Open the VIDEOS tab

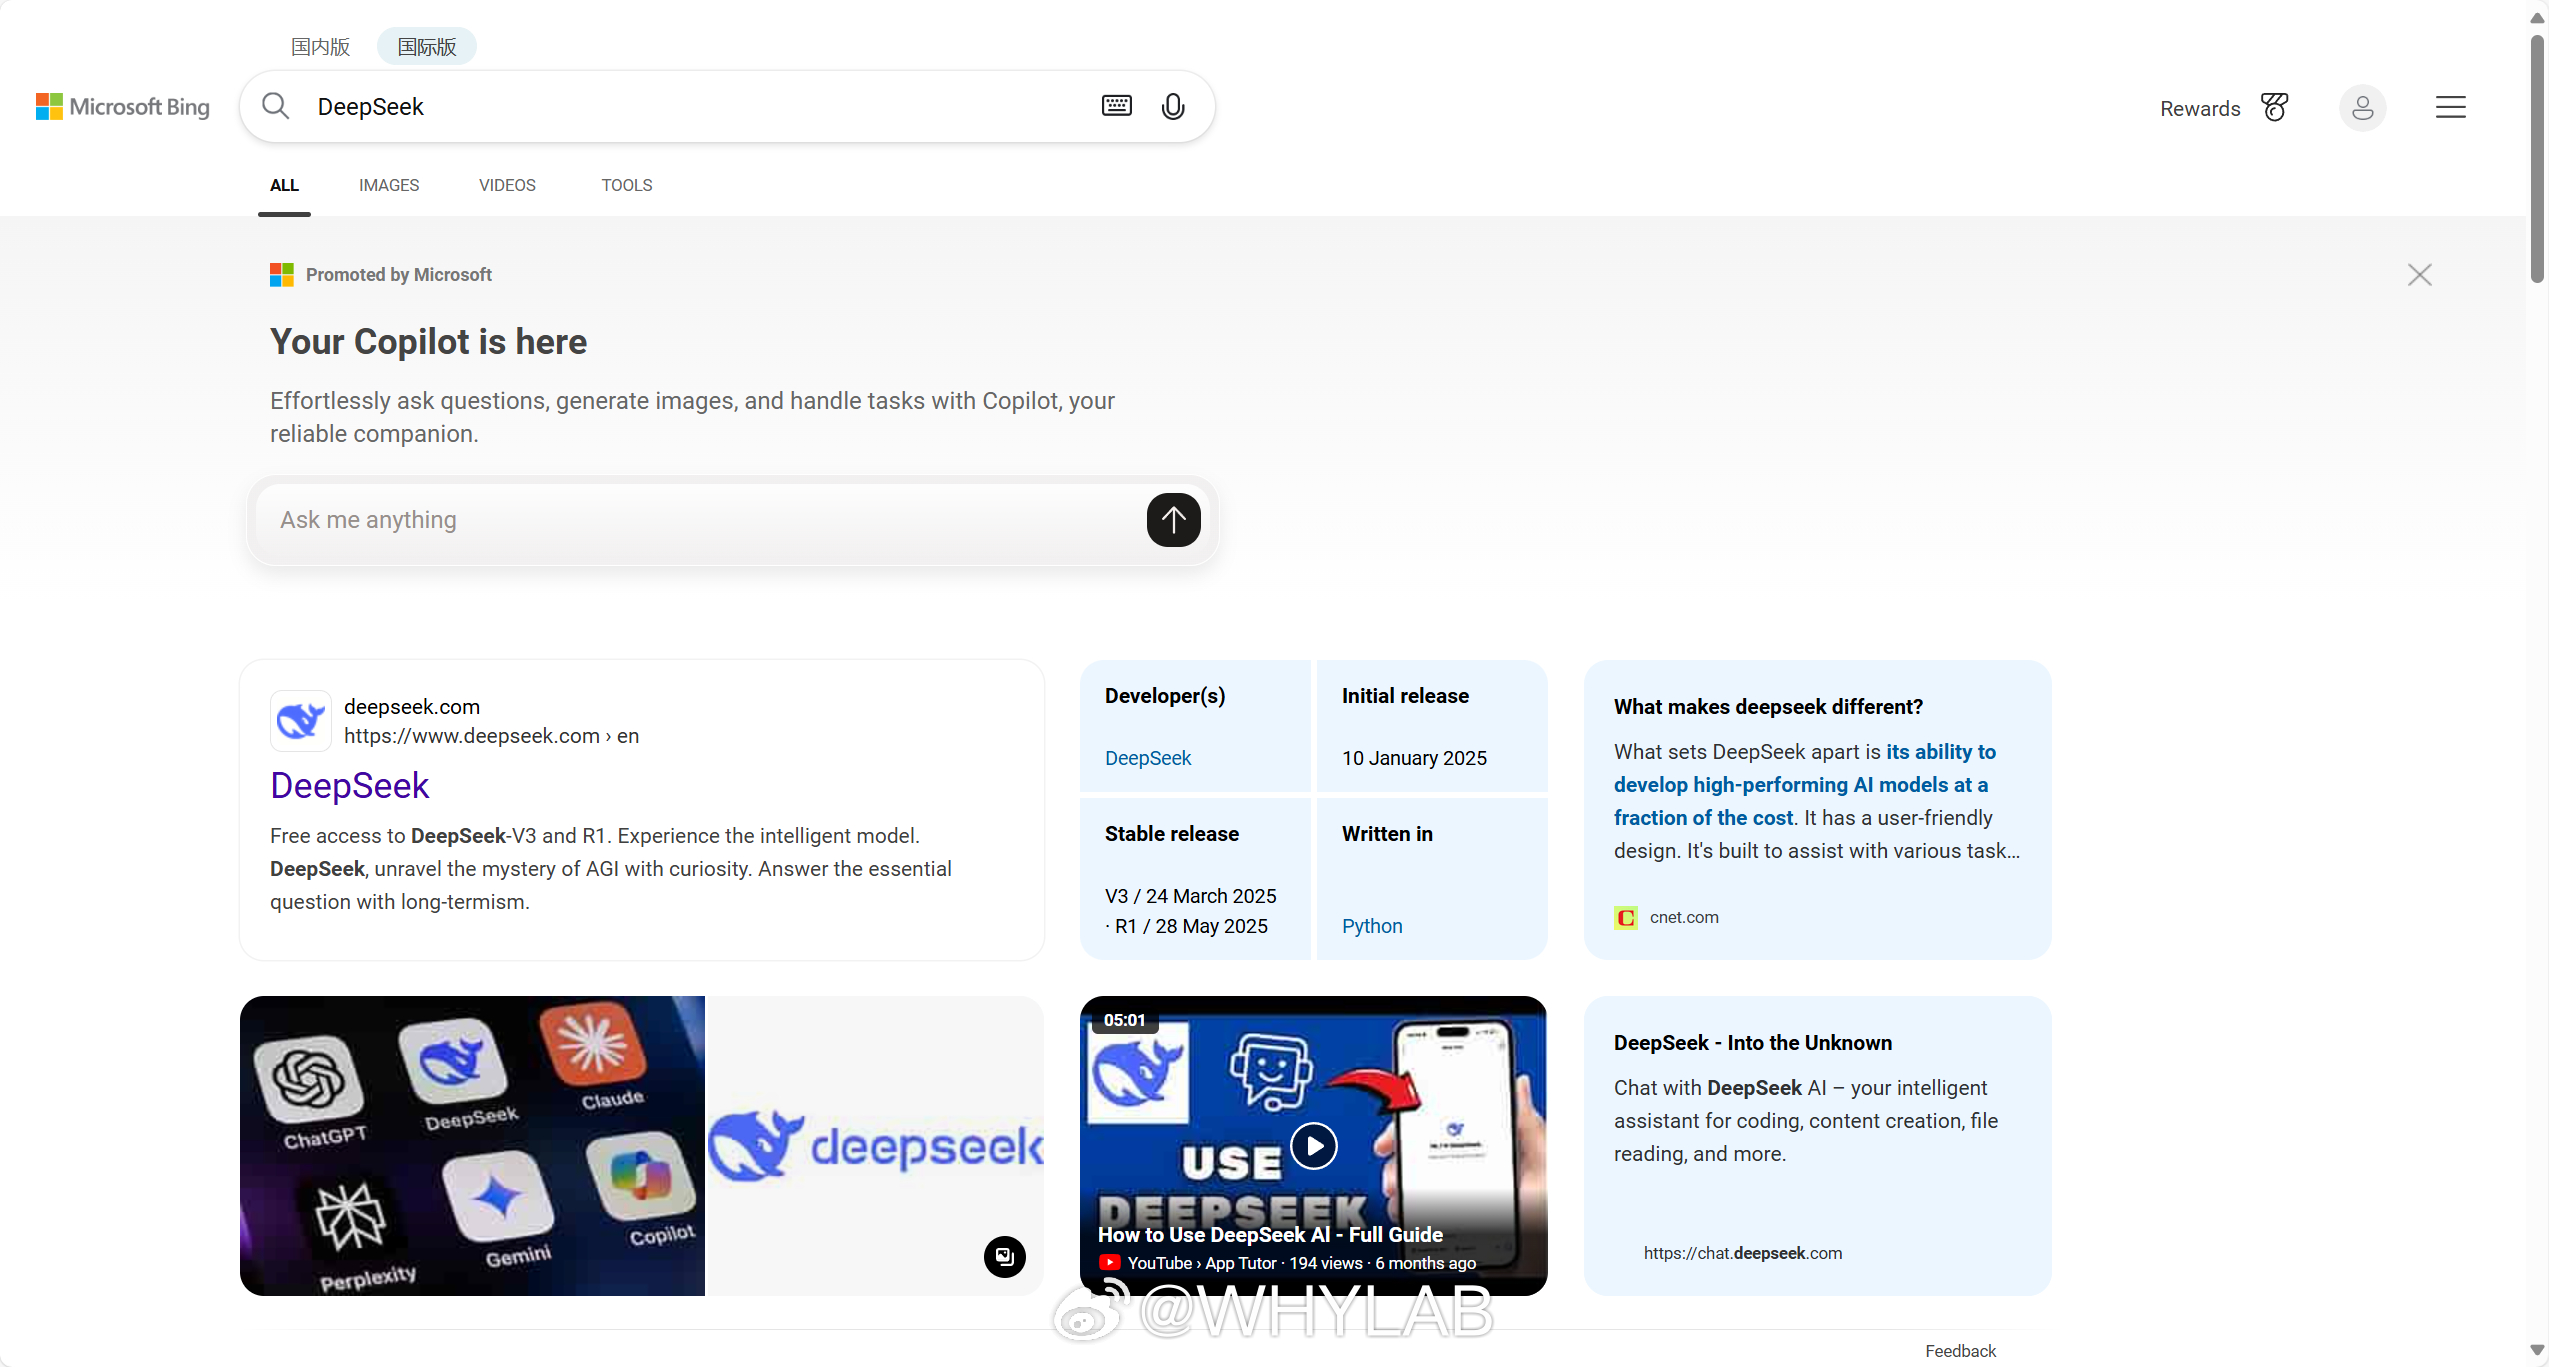pos(507,185)
